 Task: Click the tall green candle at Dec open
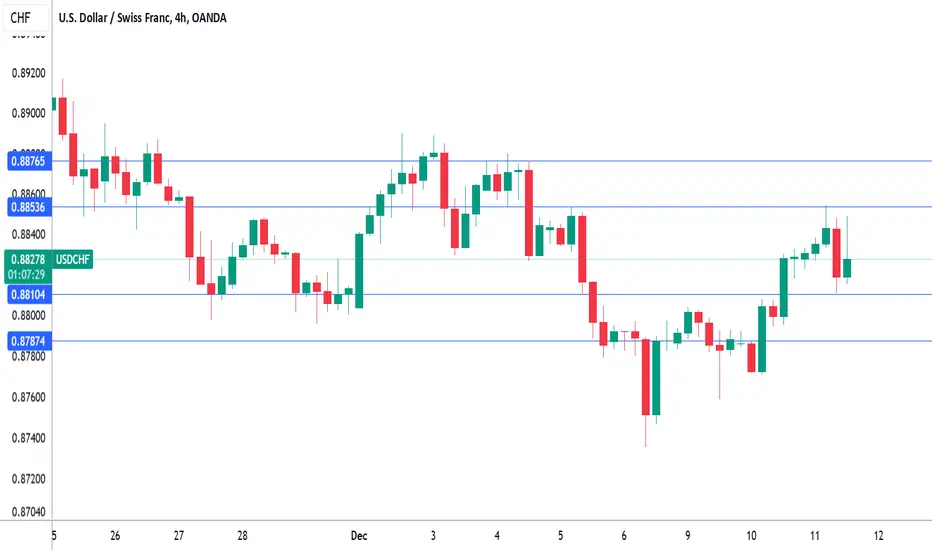point(359,271)
